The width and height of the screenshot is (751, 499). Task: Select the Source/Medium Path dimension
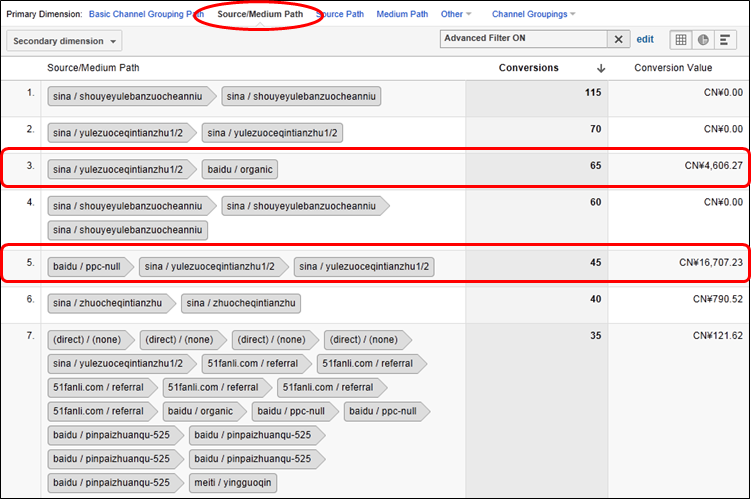click(258, 14)
